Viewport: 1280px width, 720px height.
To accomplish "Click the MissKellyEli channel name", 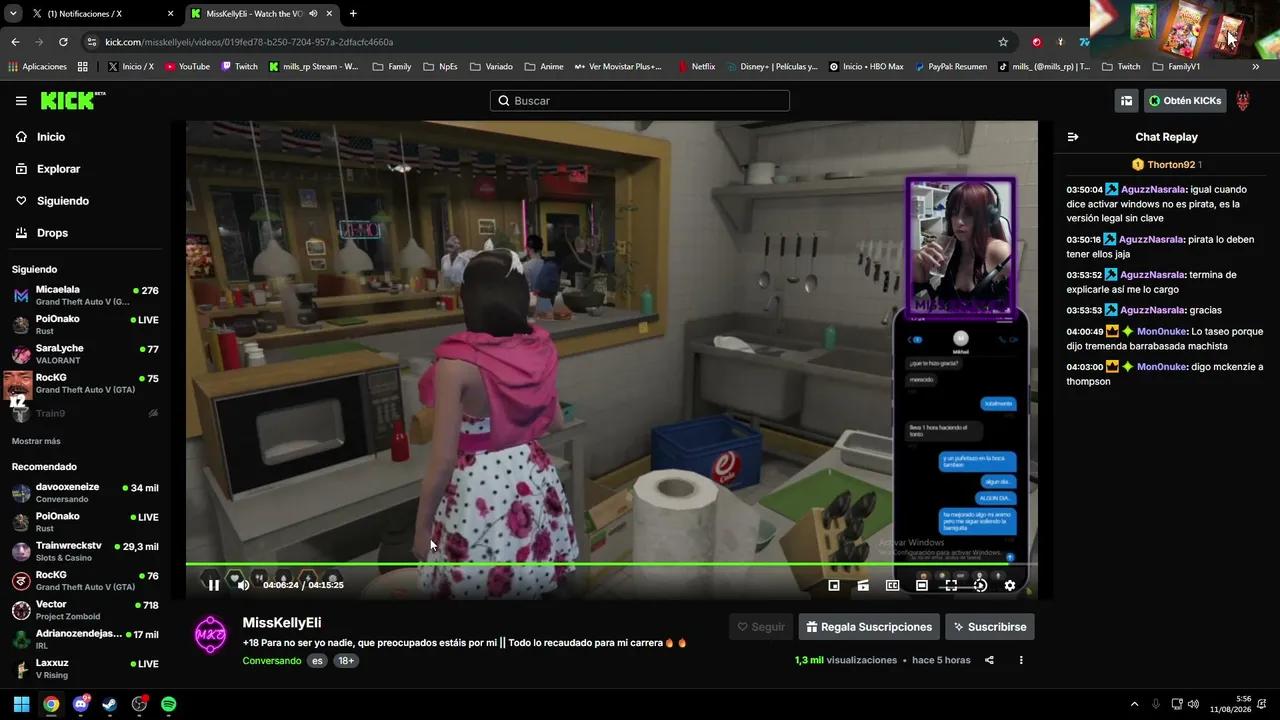I will coord(282,623).
